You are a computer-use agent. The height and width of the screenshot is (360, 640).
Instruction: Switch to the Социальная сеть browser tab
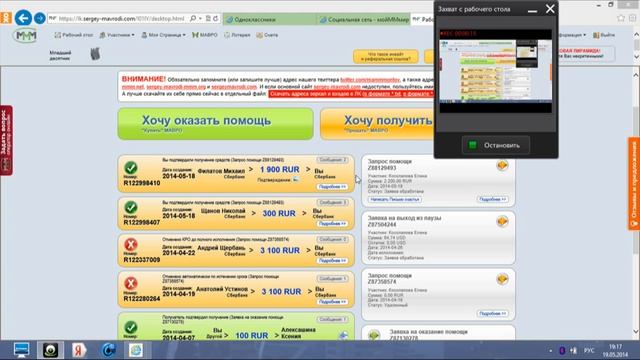pyautogui.click(x=364, y=19)
